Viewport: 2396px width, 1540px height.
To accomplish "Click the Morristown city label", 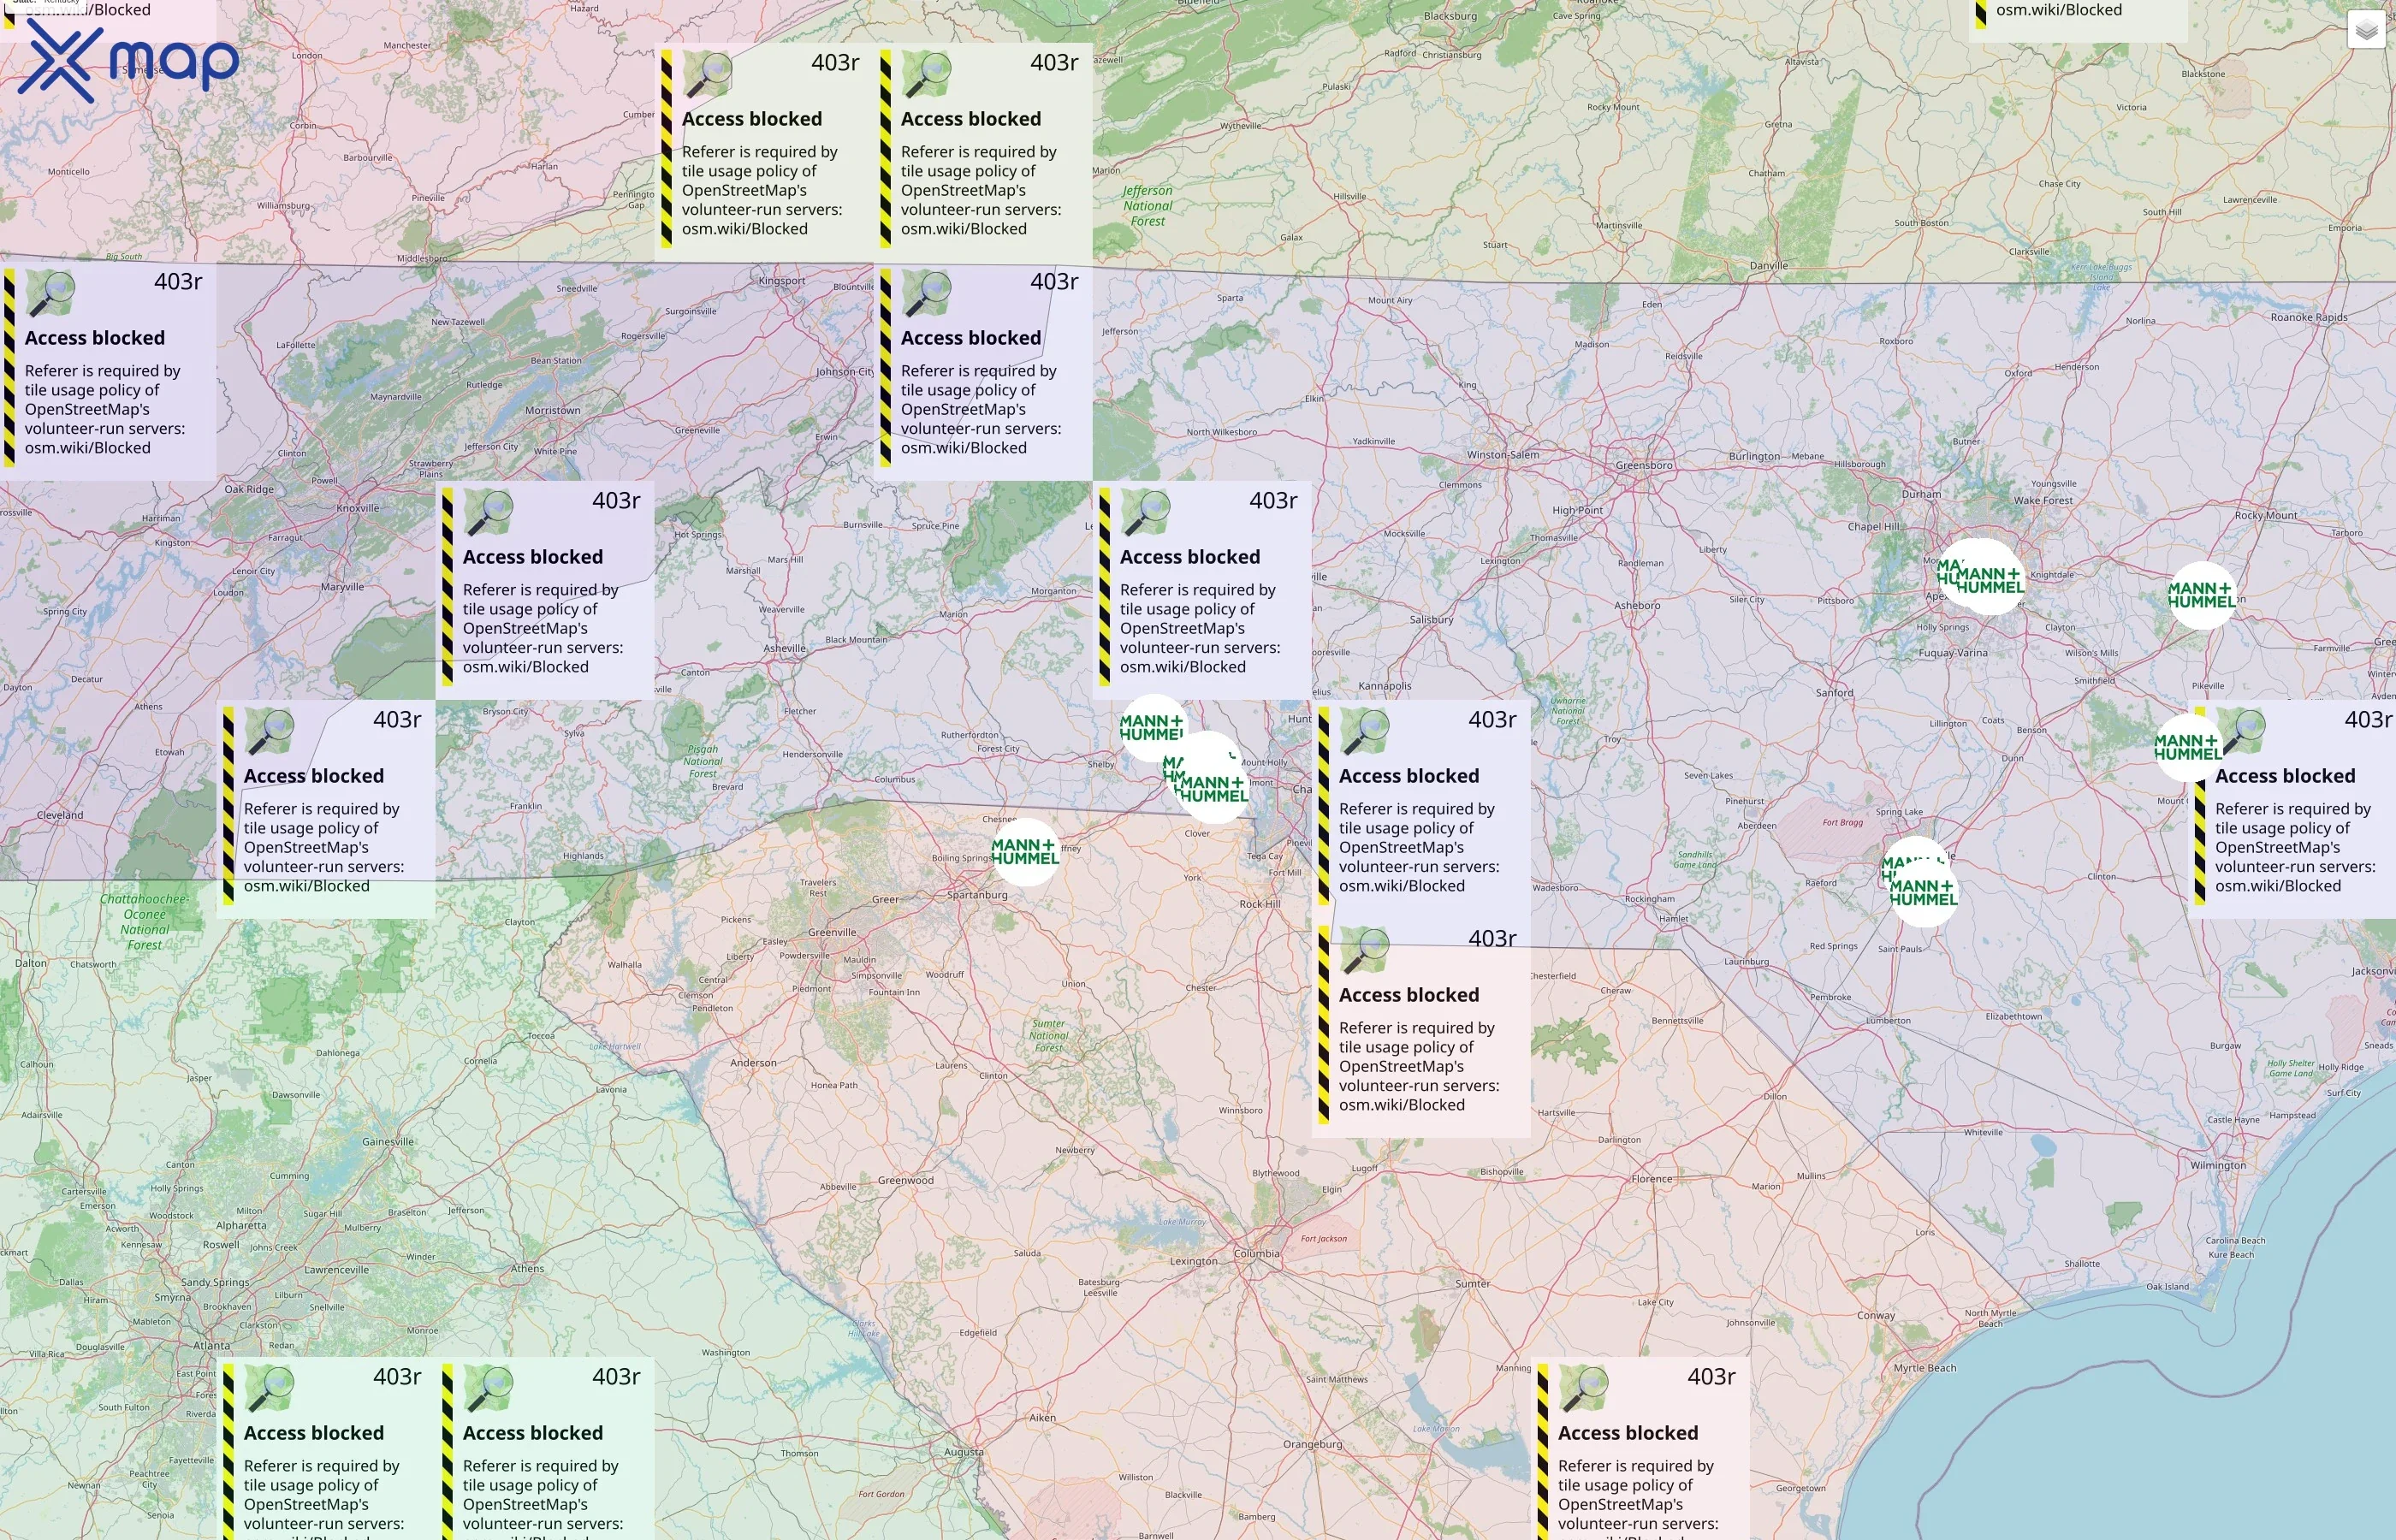I will coord(552,410).
